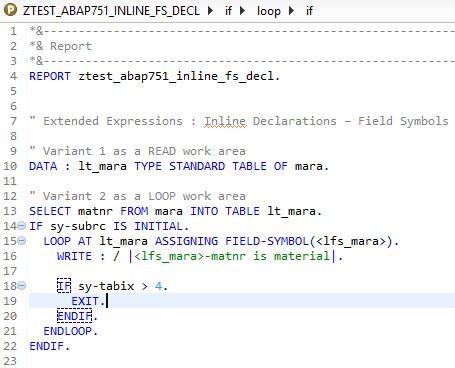Expand the arrow after ZTEST_ABAP751_INLINE_FS_DECL breadcrumb
Screen dimensions: 455x368
(x=210, y=11)
